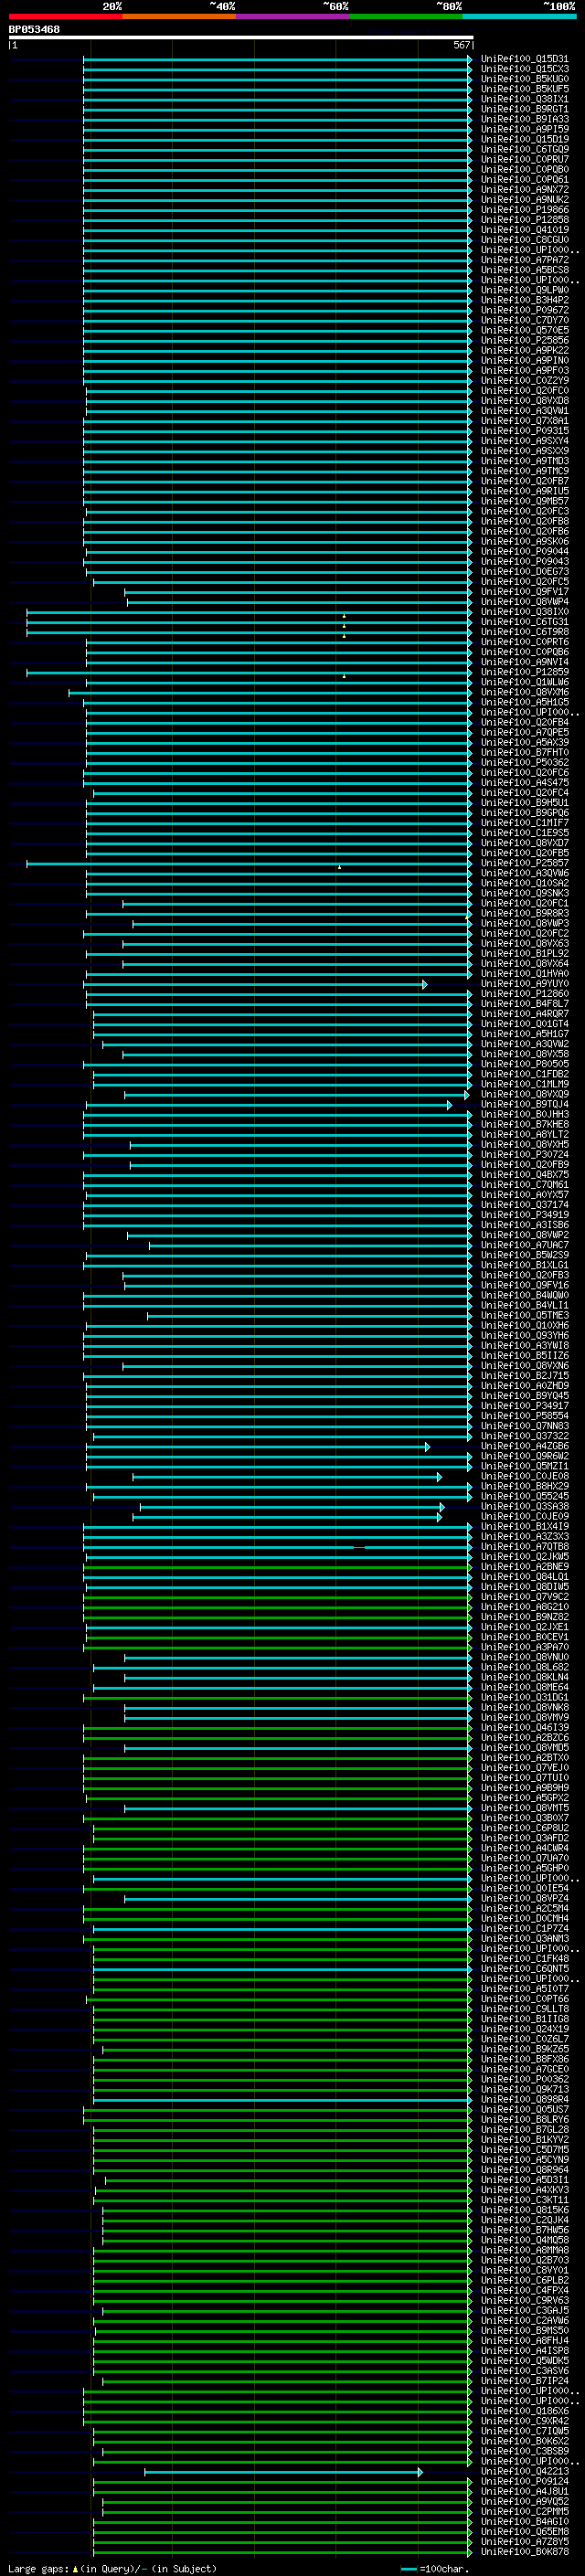Select the UniRef100_B3H4P2 label
This screenshot has height=2576, width=585.
(x=524, y=300)
